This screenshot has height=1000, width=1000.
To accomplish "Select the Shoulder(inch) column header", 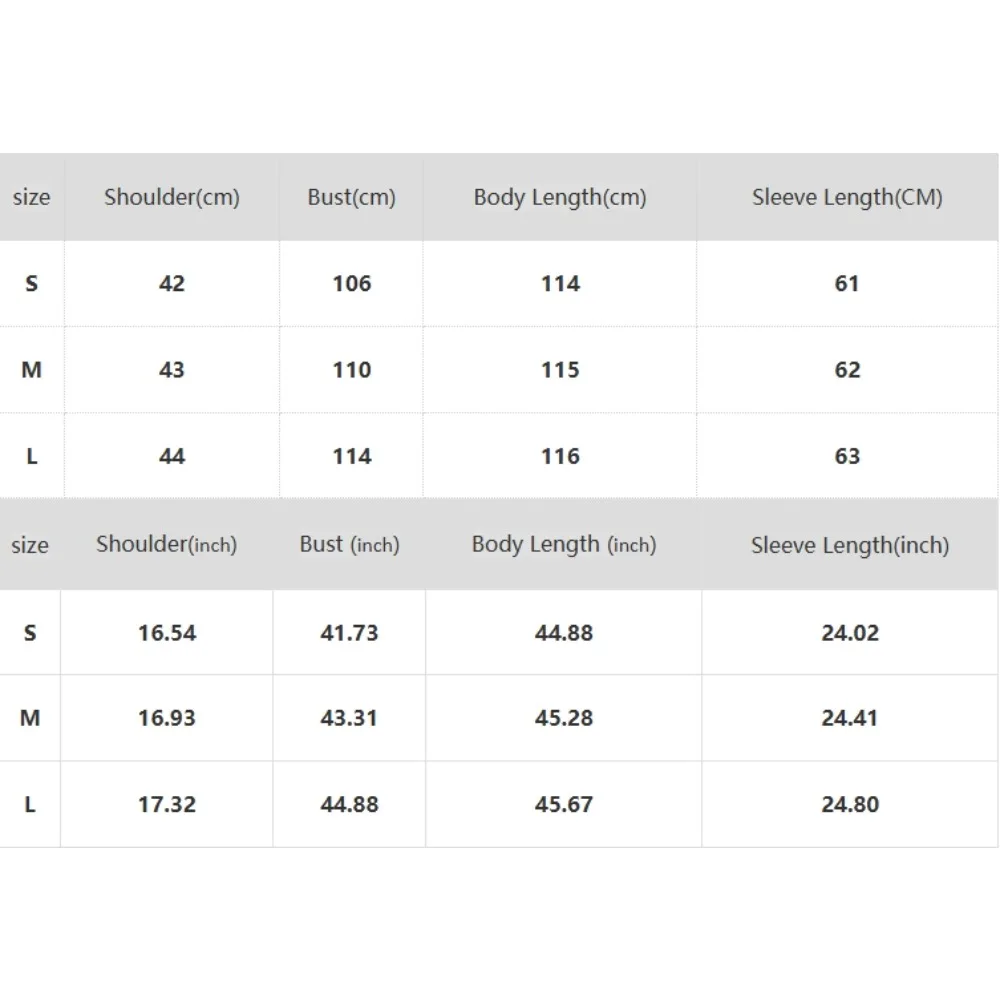I will tap(166, 545).
